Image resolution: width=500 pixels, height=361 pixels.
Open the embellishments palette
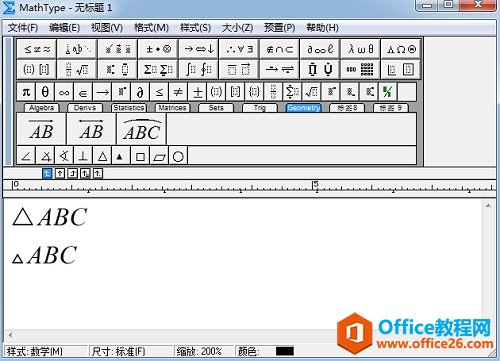coord(117,49)
